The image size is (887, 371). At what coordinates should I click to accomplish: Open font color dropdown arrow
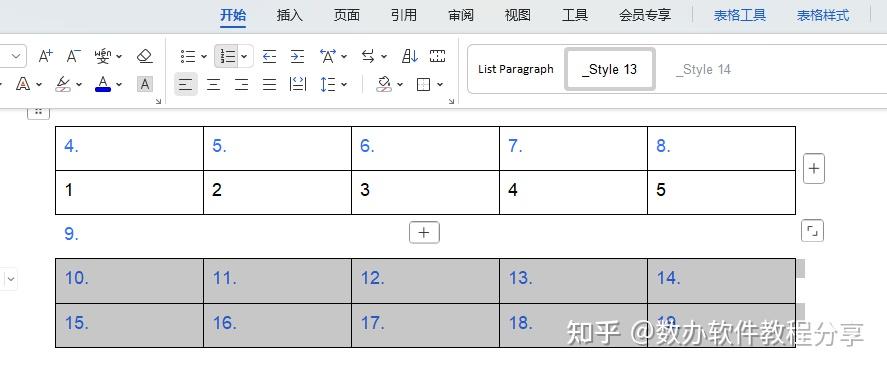click(x=119, y=85)
